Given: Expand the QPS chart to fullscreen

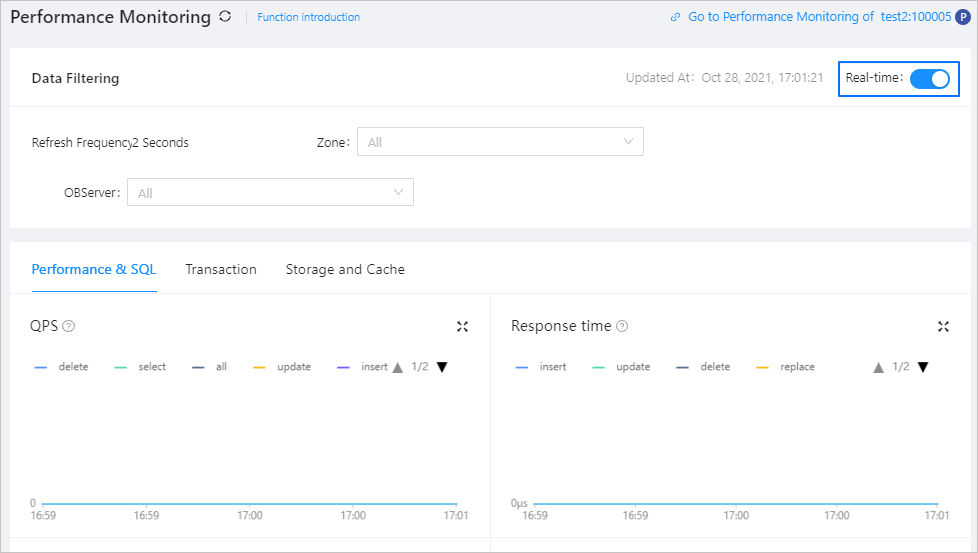Looking at the screenshot, I should click(x=462, y=326).
